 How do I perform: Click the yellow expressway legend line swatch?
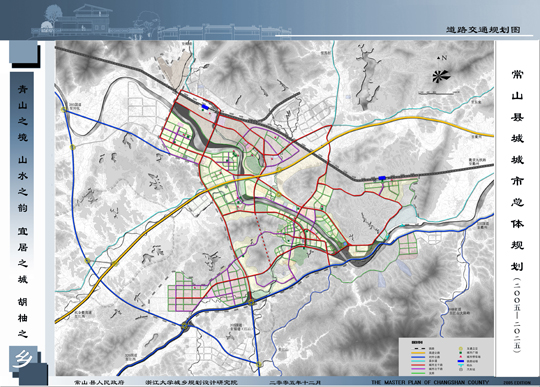click(x=418, y=353)
